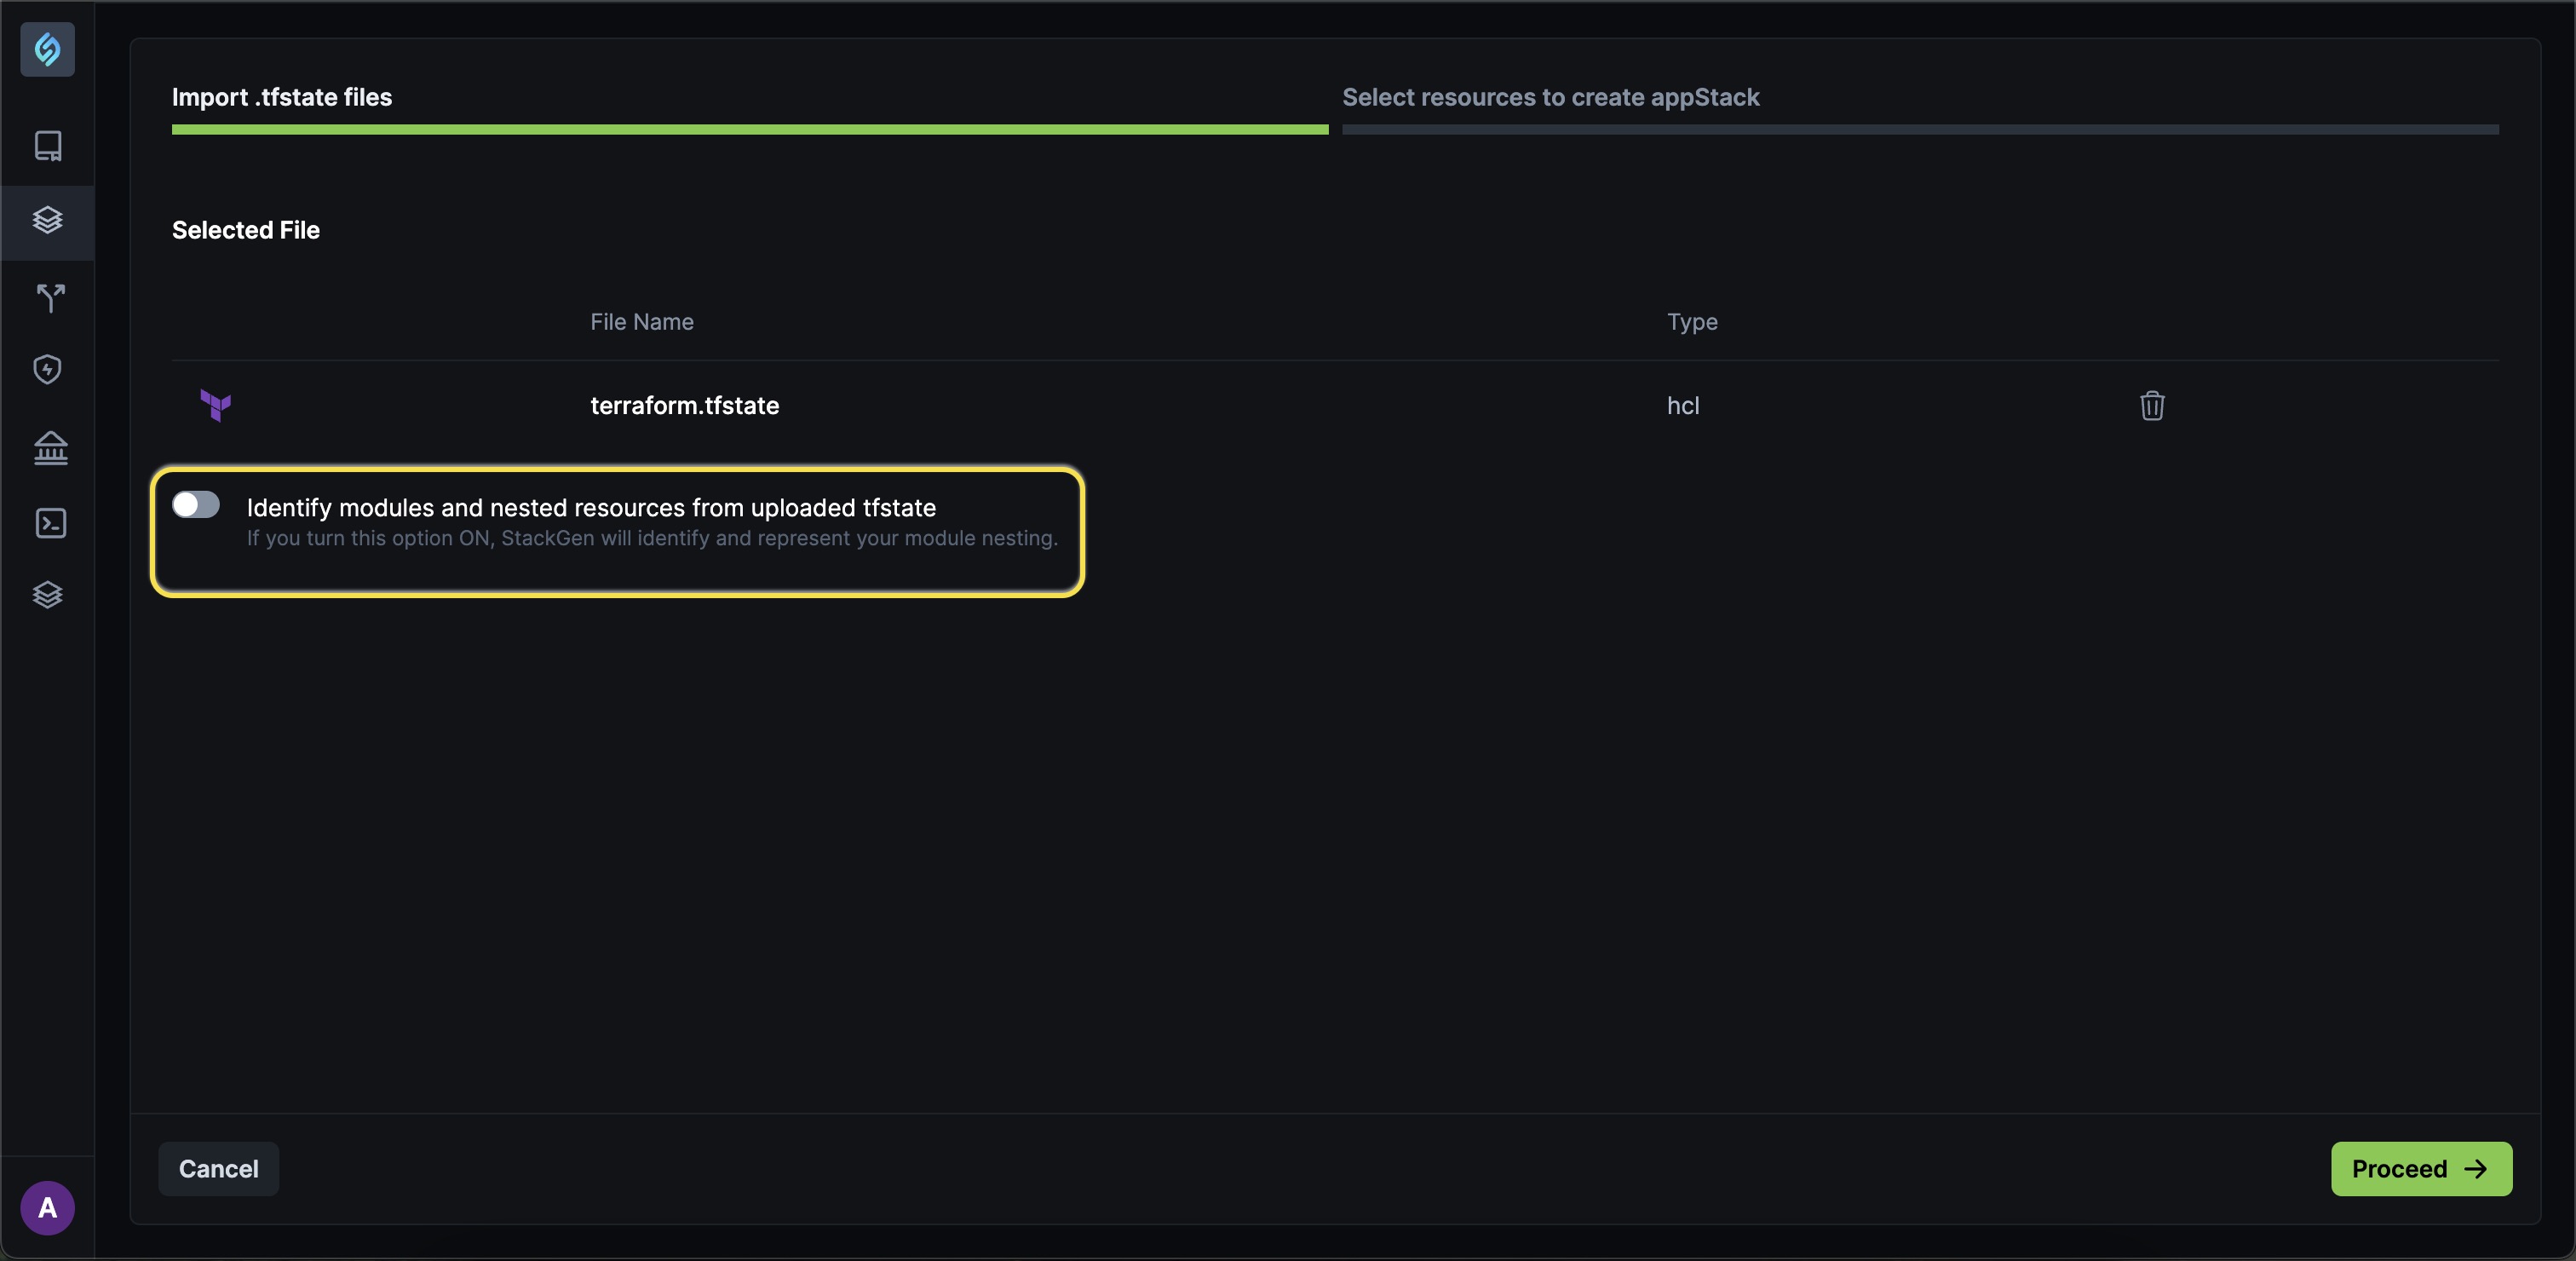Click the File Name column header
This screenshot has width=2576, height=1261.
click(642, 321)
